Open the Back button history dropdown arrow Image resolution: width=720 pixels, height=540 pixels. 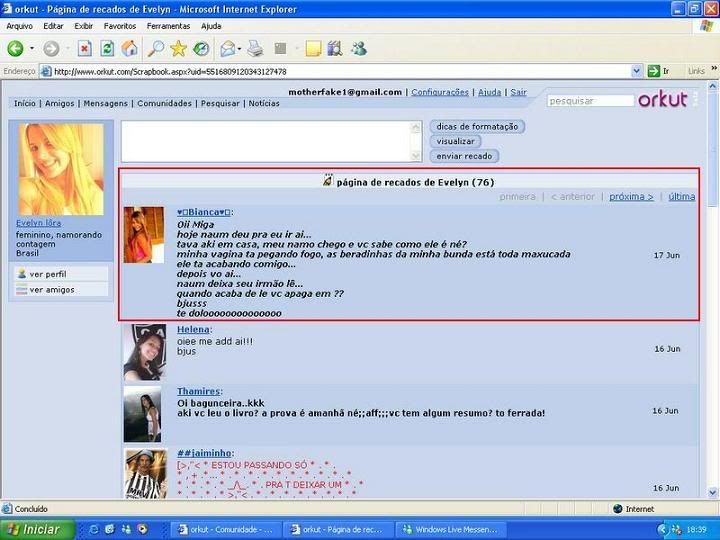tap(32, 48)
